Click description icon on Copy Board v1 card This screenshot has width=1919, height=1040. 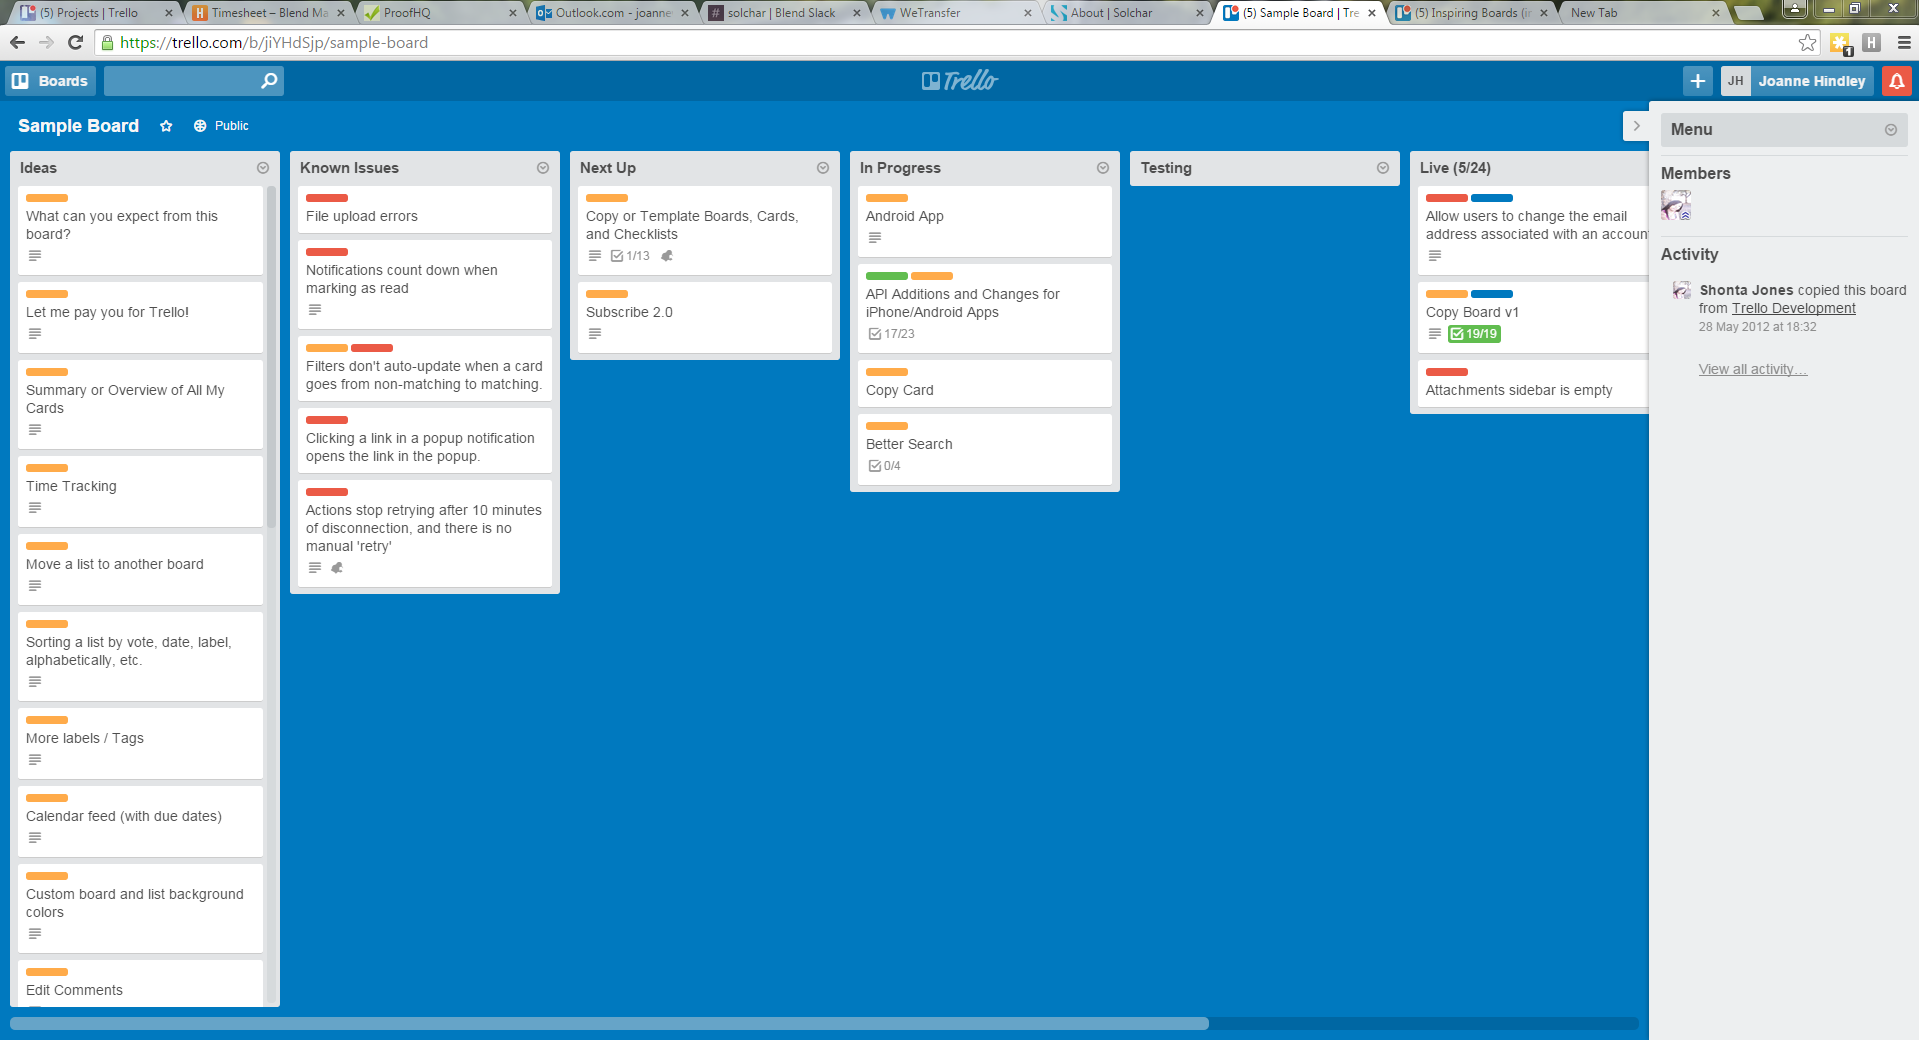pos(1435,334)
